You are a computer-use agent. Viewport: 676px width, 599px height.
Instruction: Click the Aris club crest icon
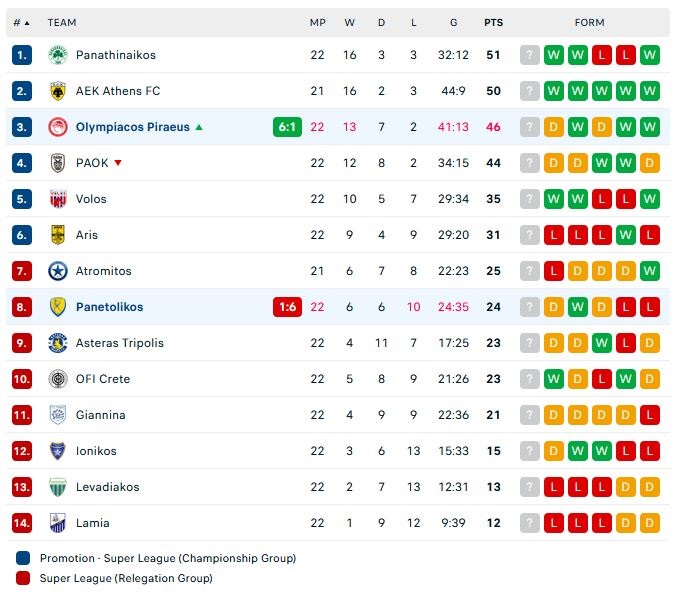click(x=57, y=235)
